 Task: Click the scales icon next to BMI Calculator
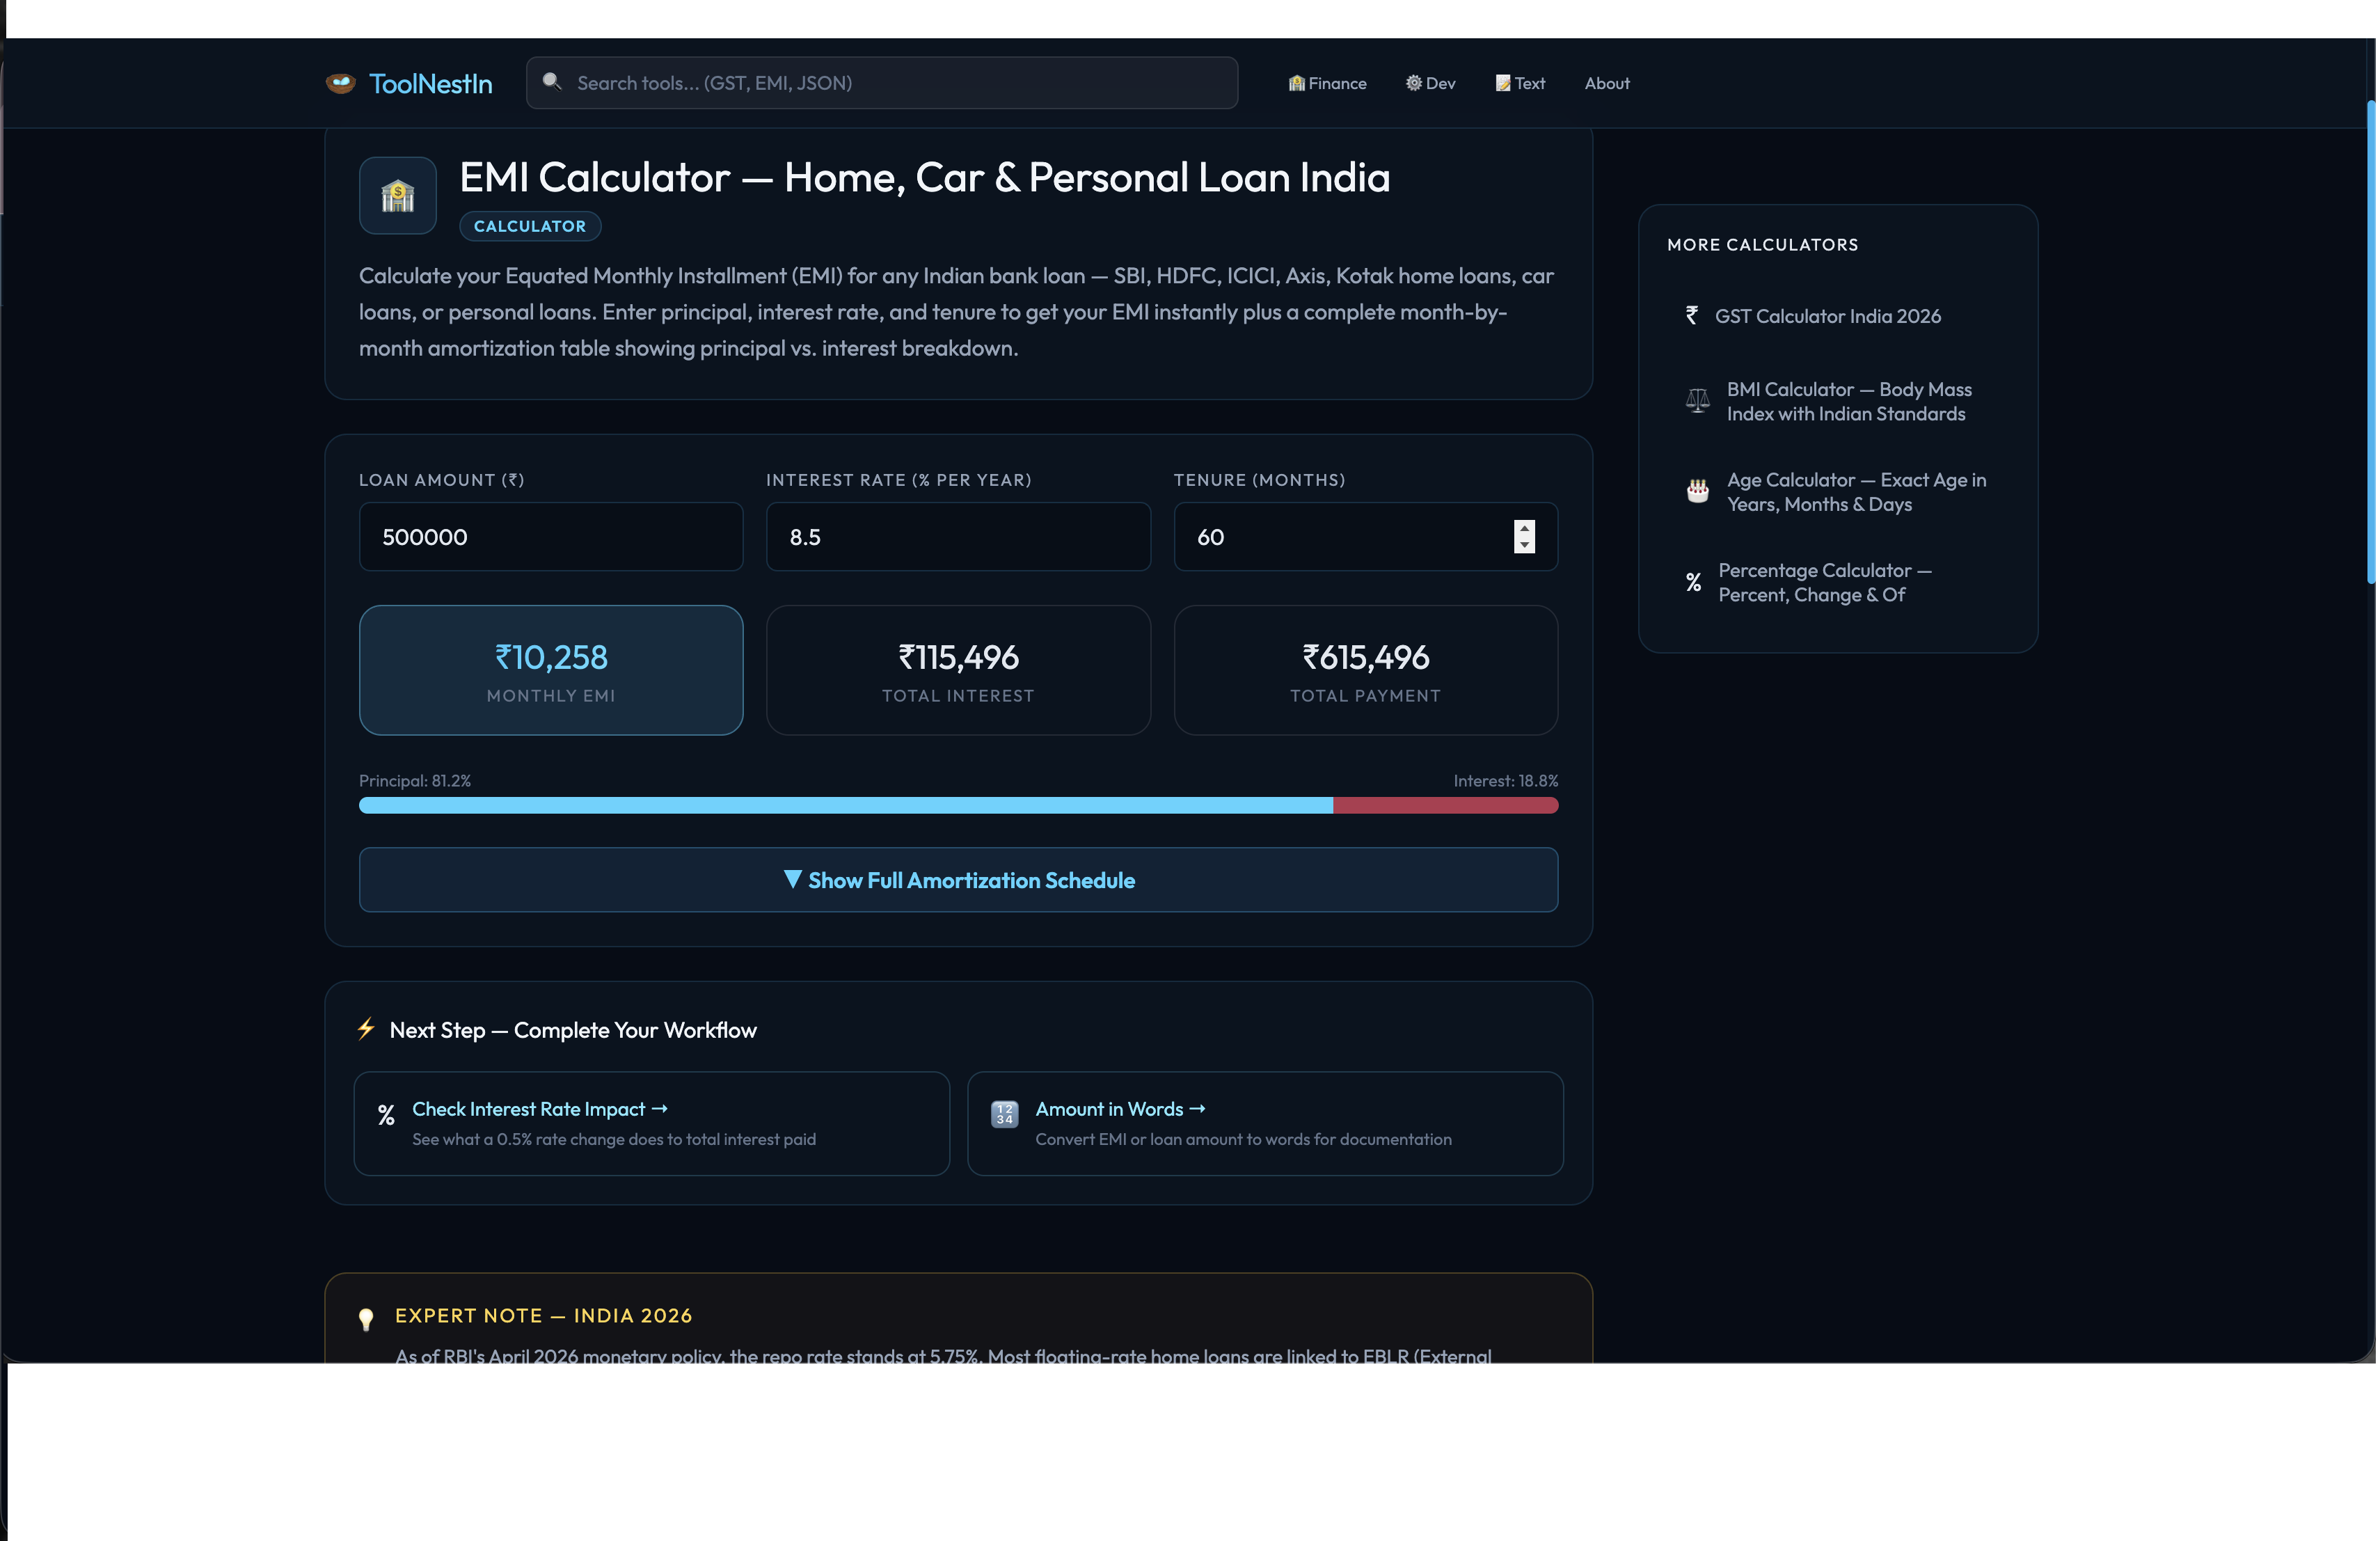[1698, 402]
